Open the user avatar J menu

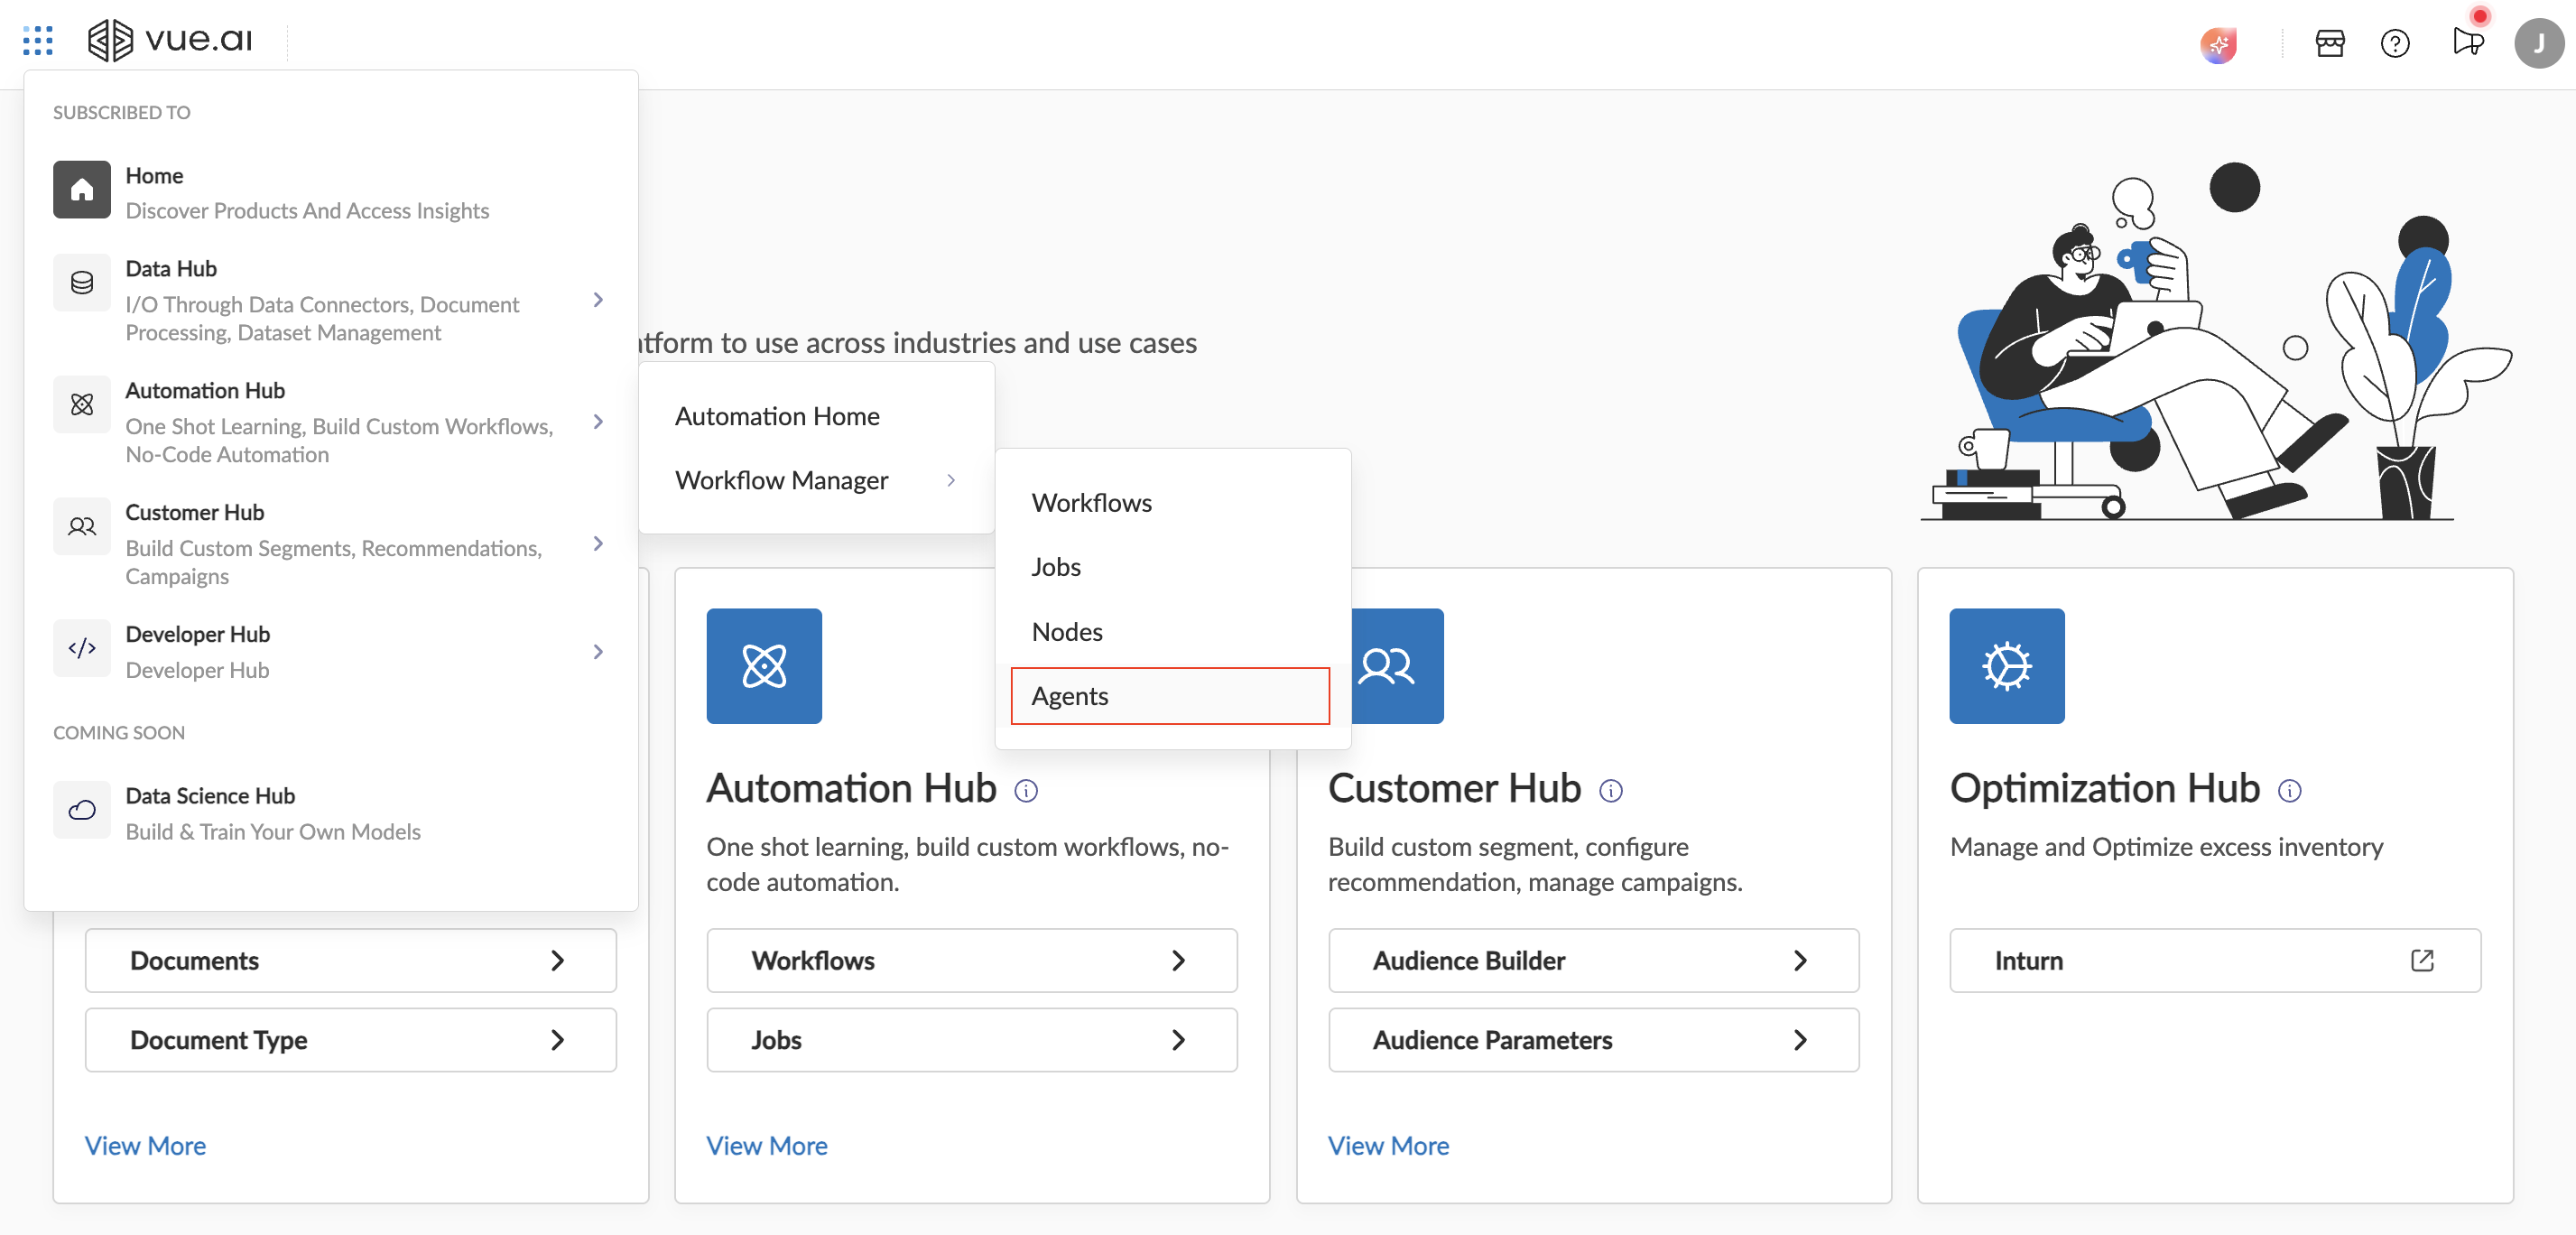(x=2538, y=44)
